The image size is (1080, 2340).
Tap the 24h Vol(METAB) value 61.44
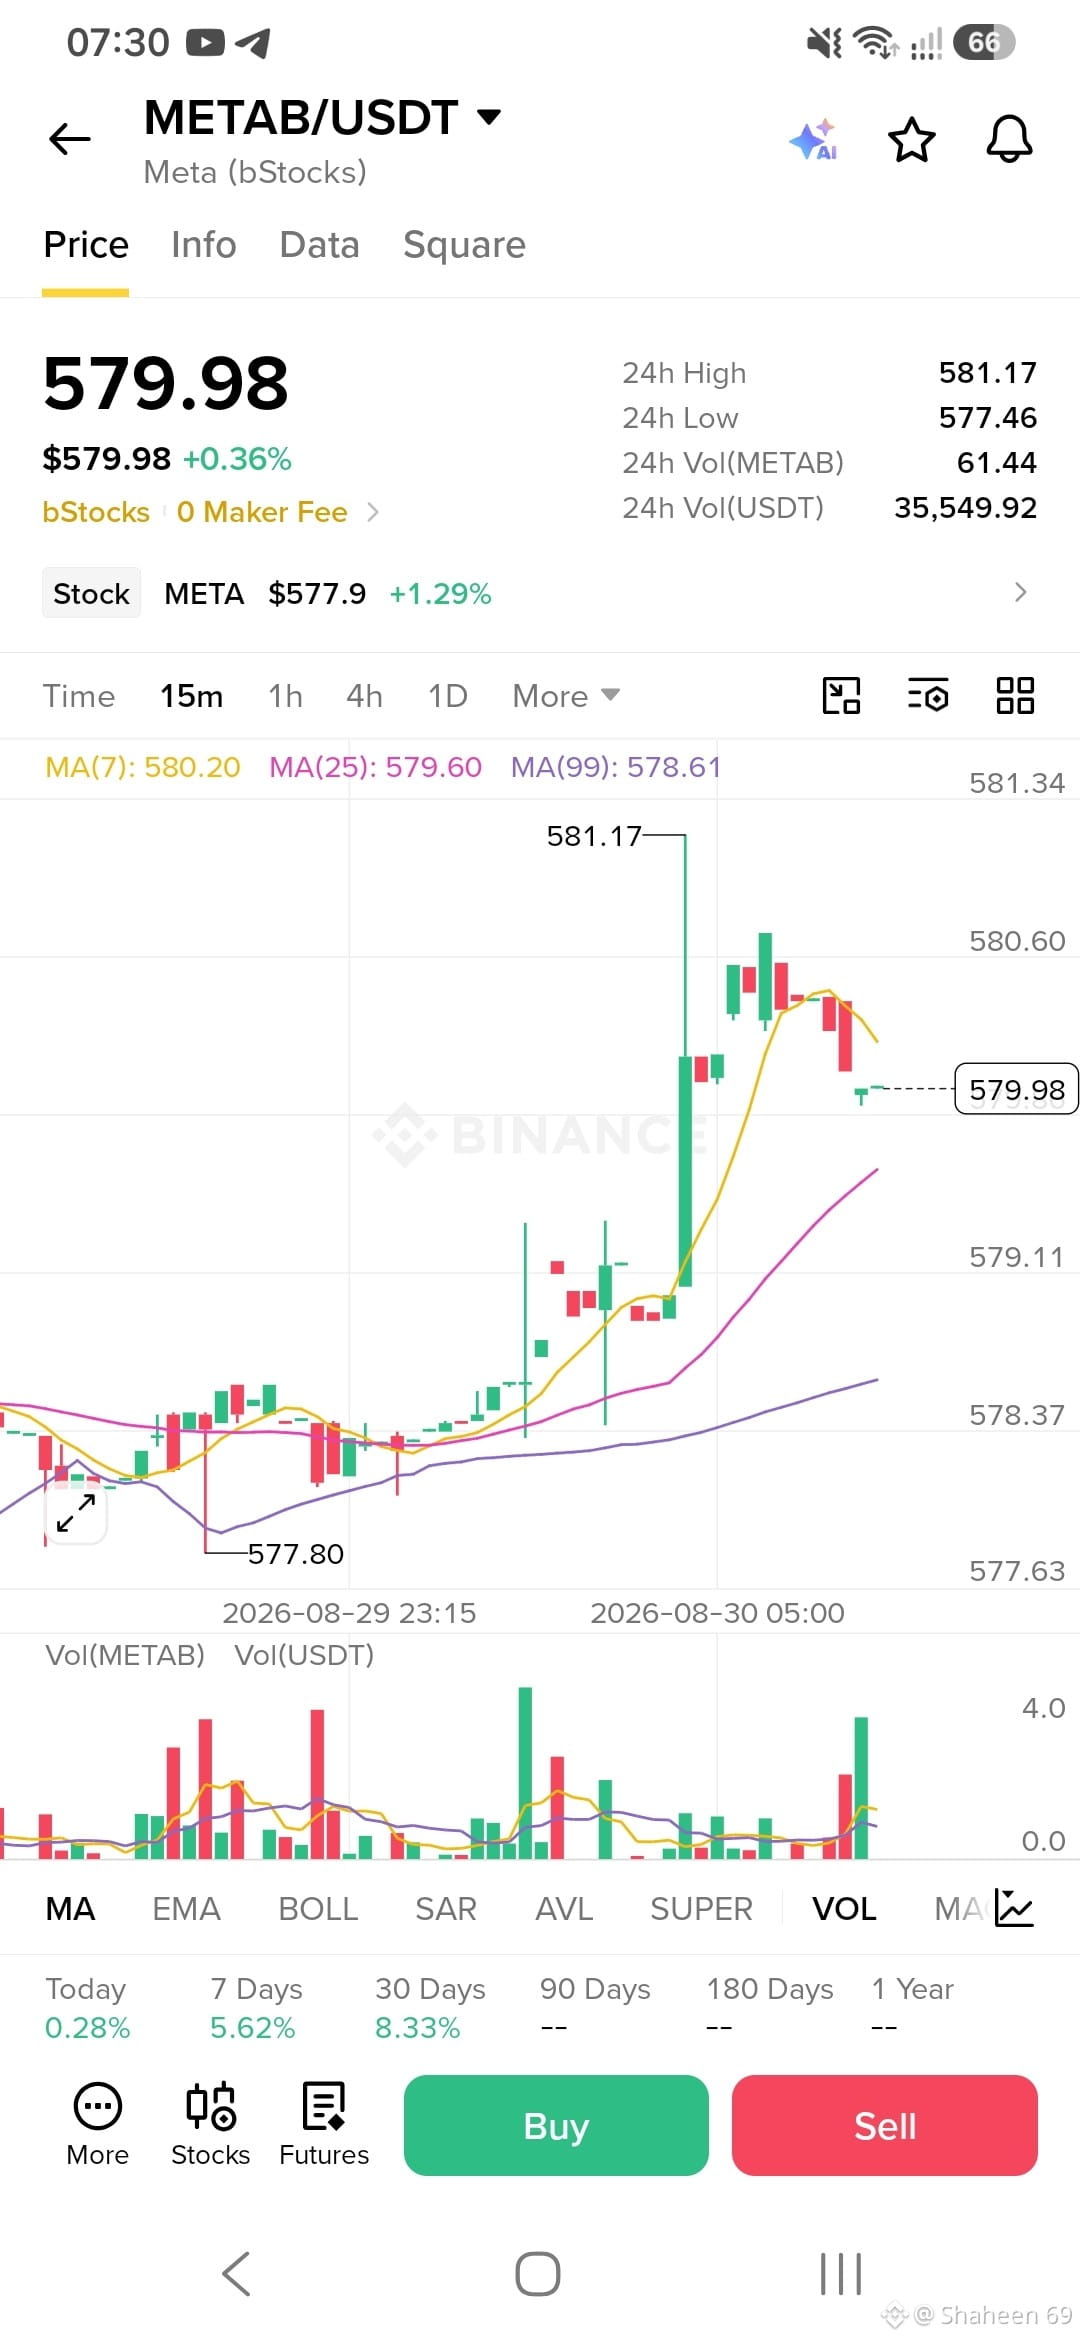(x=997, y=463)
